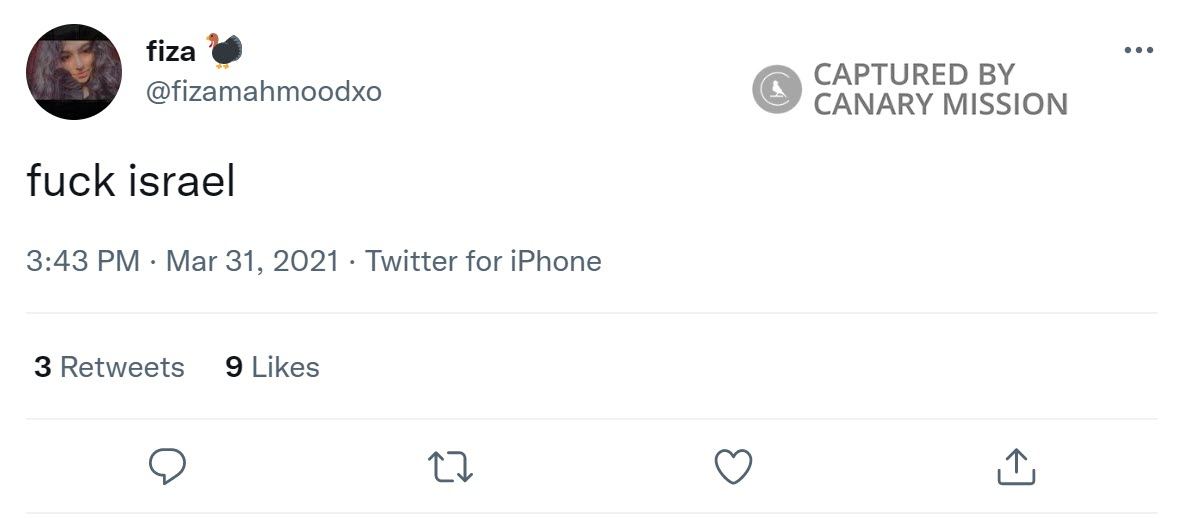Open the @fizamahmoodxo handle link
Viewport: 1178px width, 518px height.
point(264,92)
